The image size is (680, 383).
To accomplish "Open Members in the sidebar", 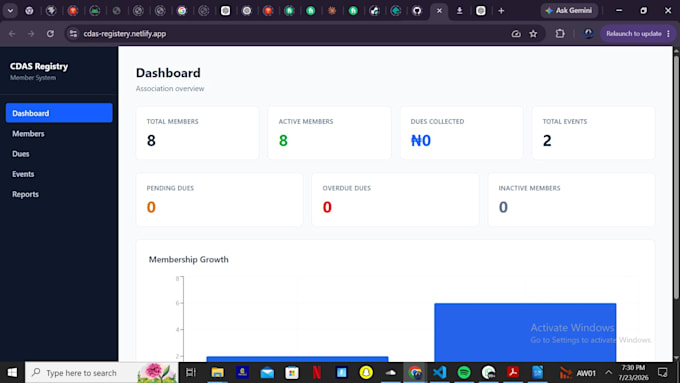I will click(59, 134).
